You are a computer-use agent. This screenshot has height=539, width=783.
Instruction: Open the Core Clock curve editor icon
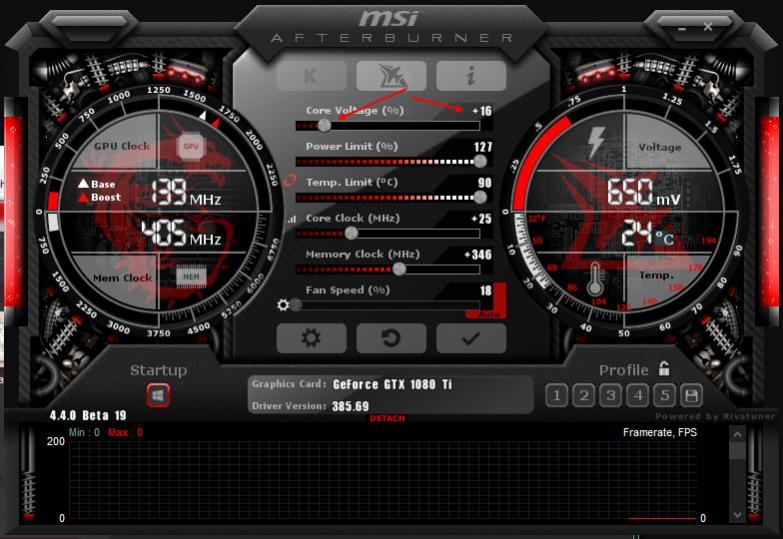coord(292,219)
